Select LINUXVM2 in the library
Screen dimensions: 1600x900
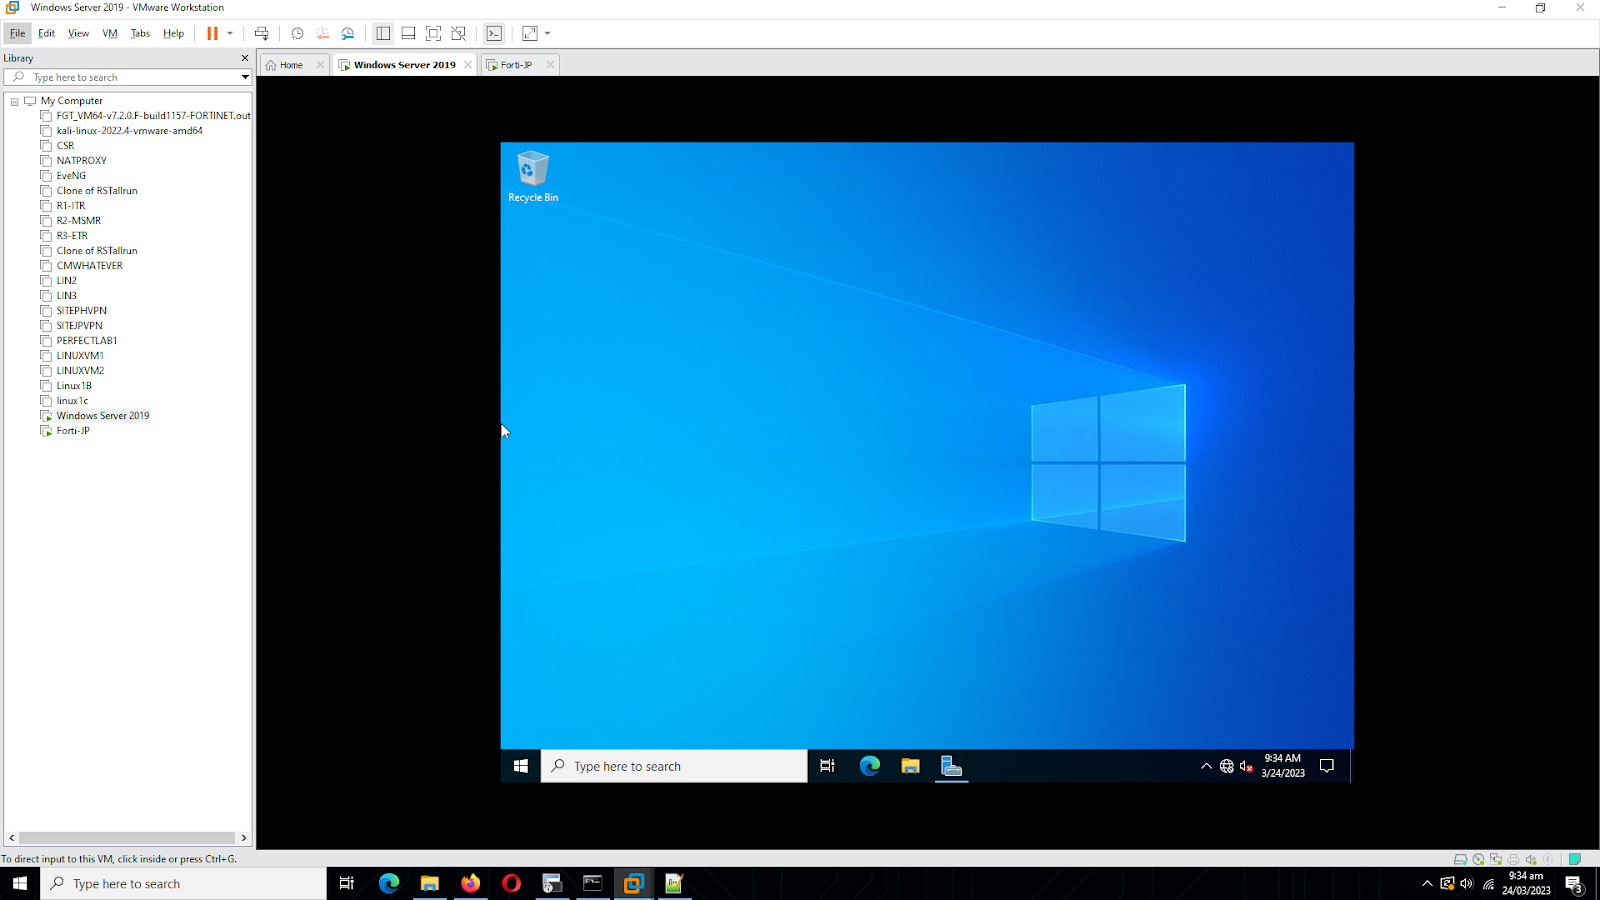tap(80, 371)
